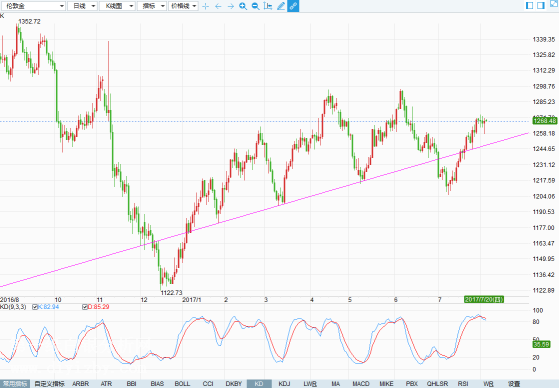The image size is (559, 388).
Task: Open the fifth toolbar dropdown (价格线)
Action: [x=183, y=6]
